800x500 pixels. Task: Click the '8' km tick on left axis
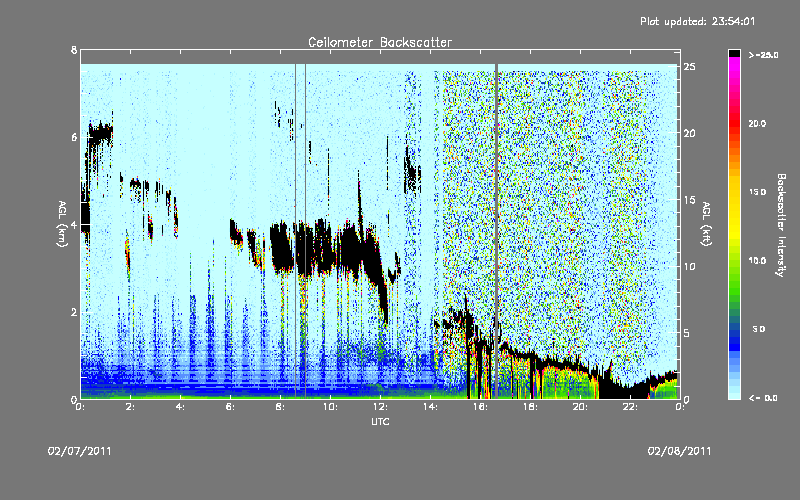tap(74, 50)
